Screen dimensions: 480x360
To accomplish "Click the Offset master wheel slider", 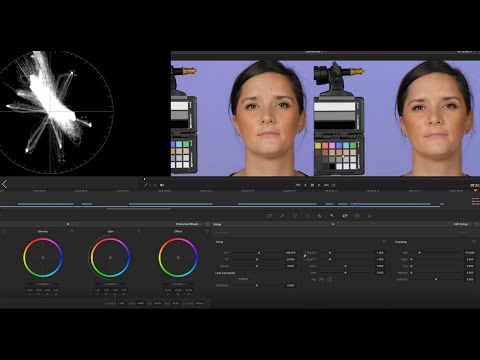I will pos(178,284).
